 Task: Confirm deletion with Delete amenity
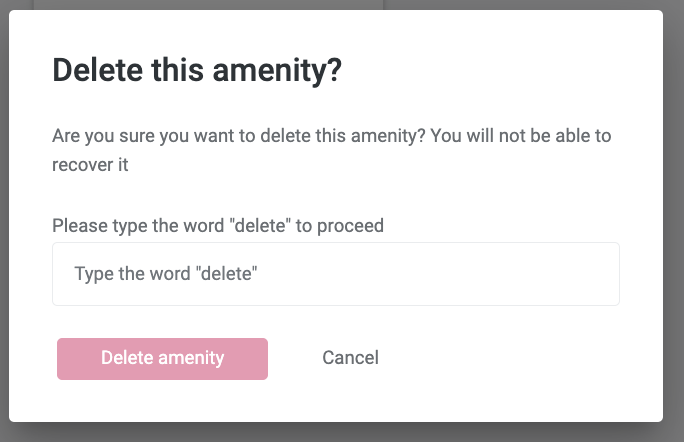click(162, 358)
